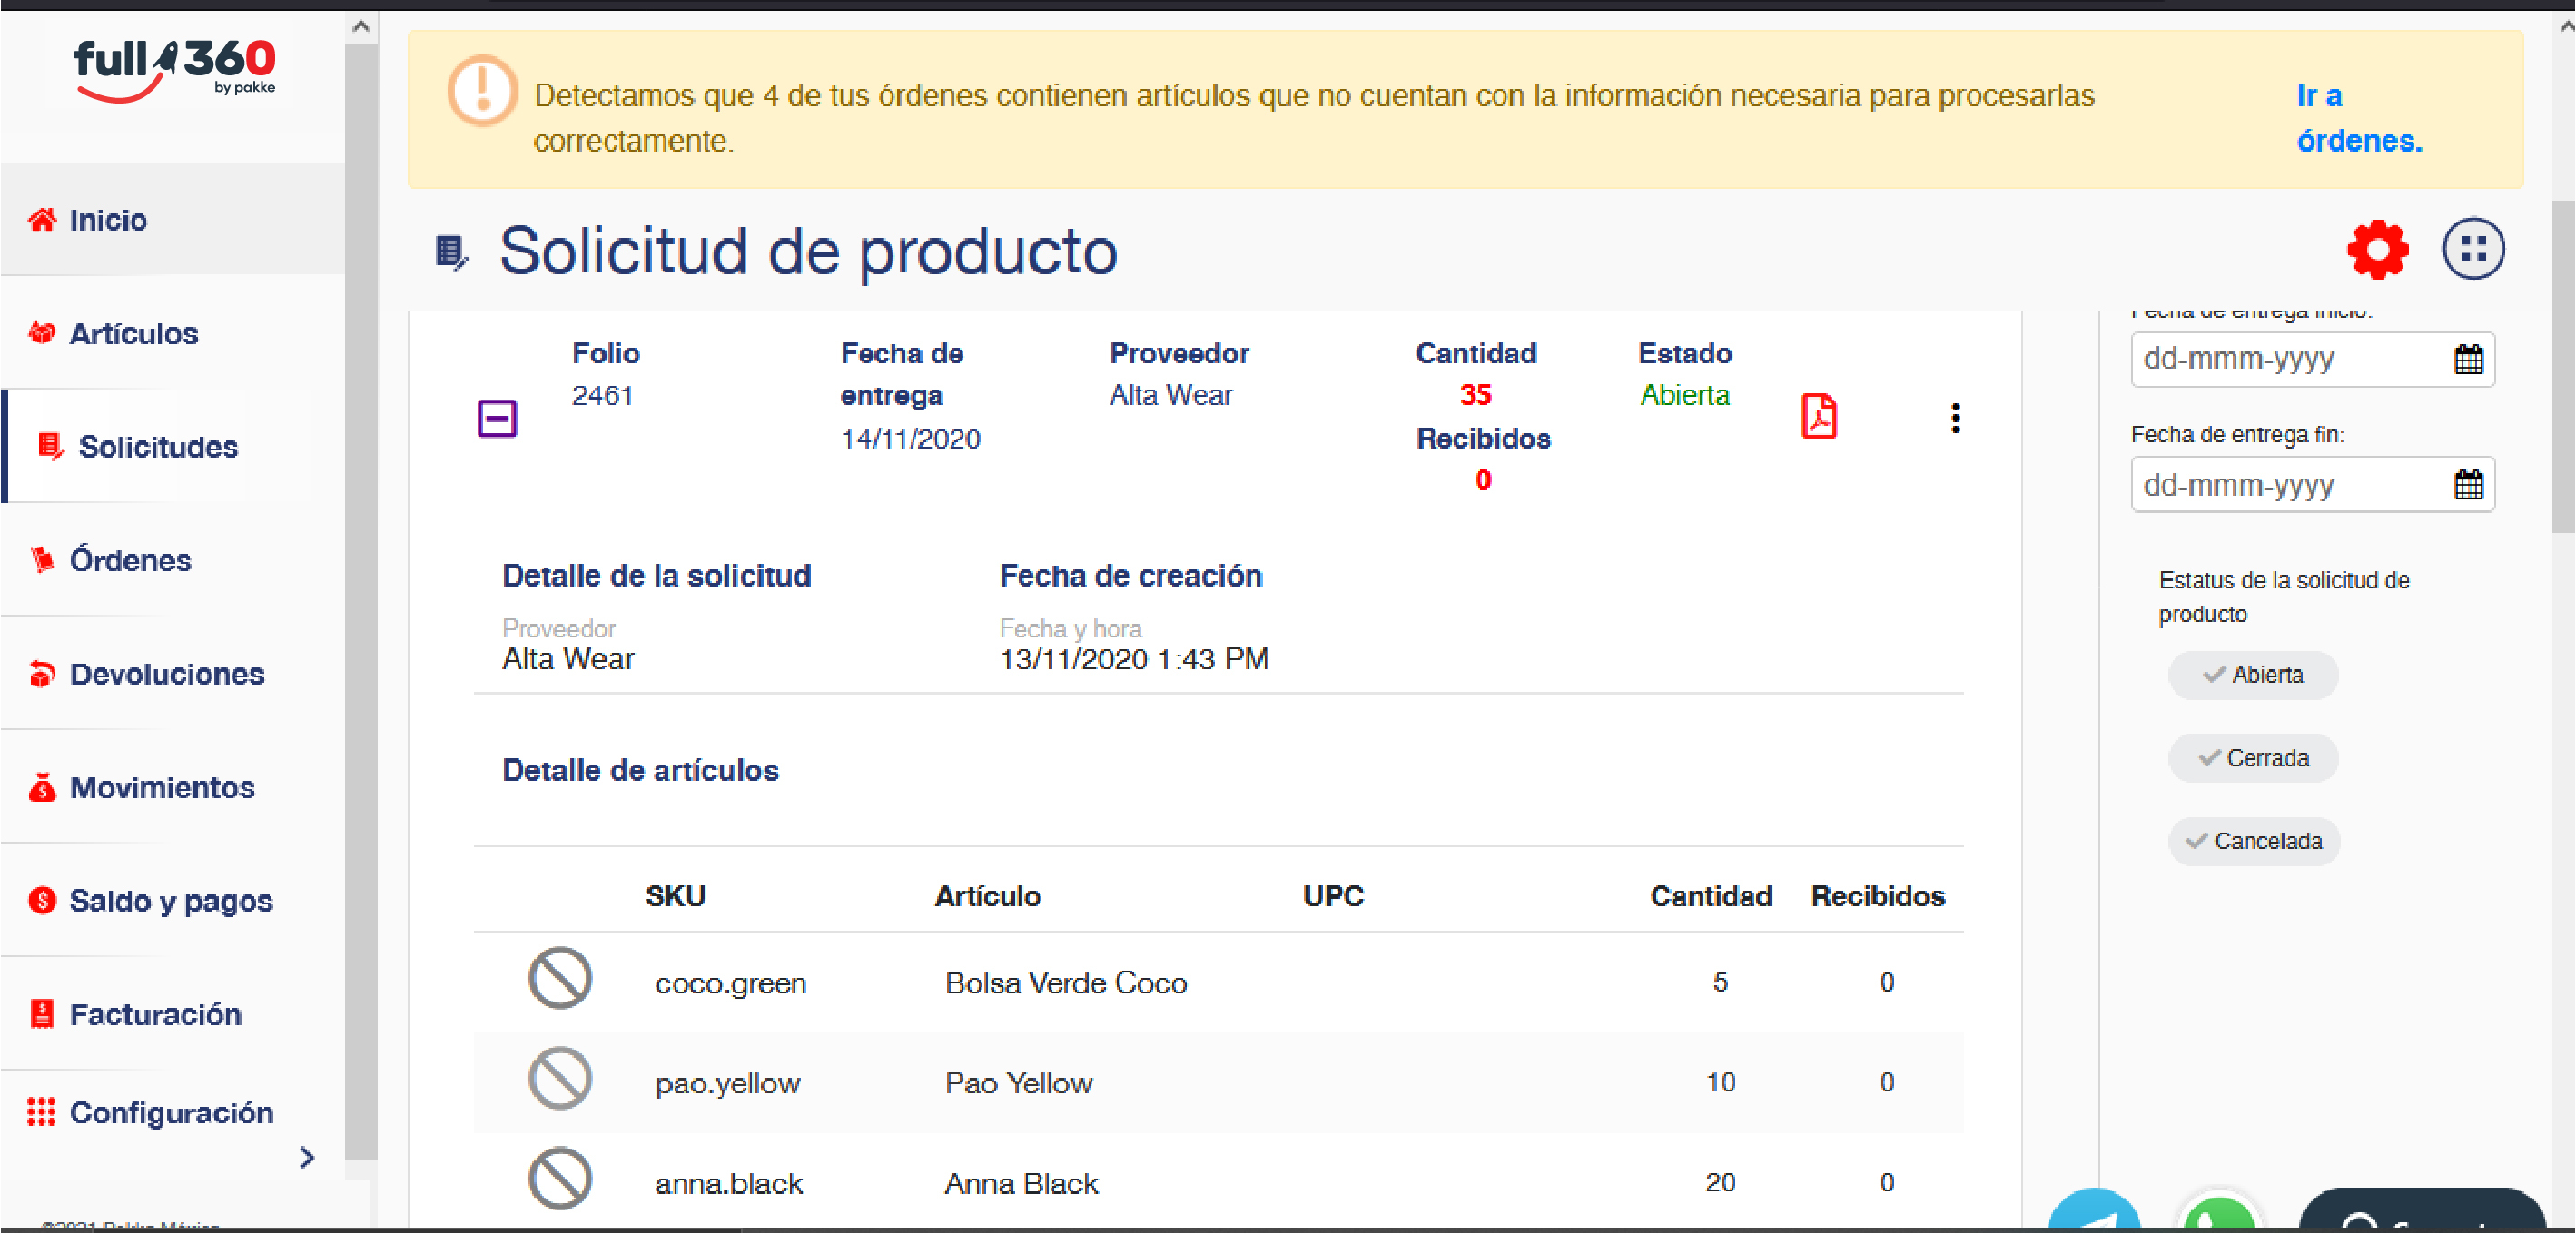
Task: Click the warning exclamation icon in banner
Action: click(482, 91)
